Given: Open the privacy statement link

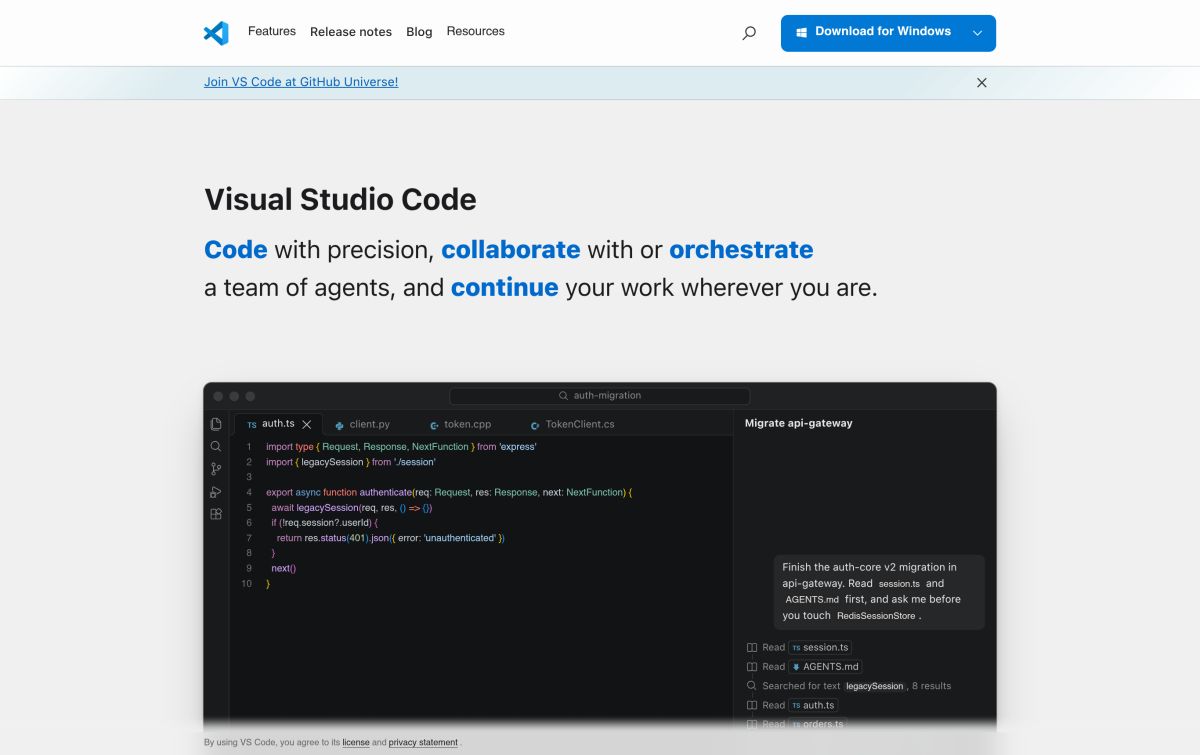Looking at the screenshot, I should point(423,743).
